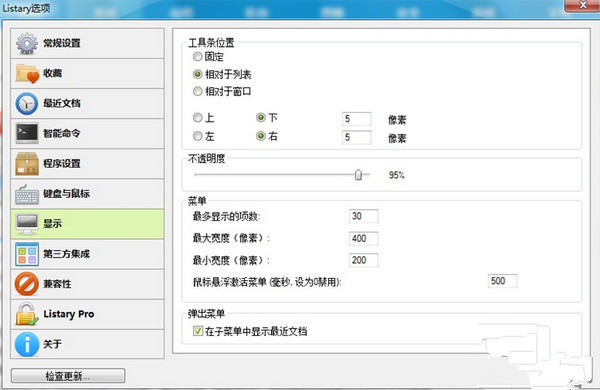Click the 鼠标悬浮激活菜单 delay field
600x390 pixels.
pyautogui.click(x=502, y=281)
